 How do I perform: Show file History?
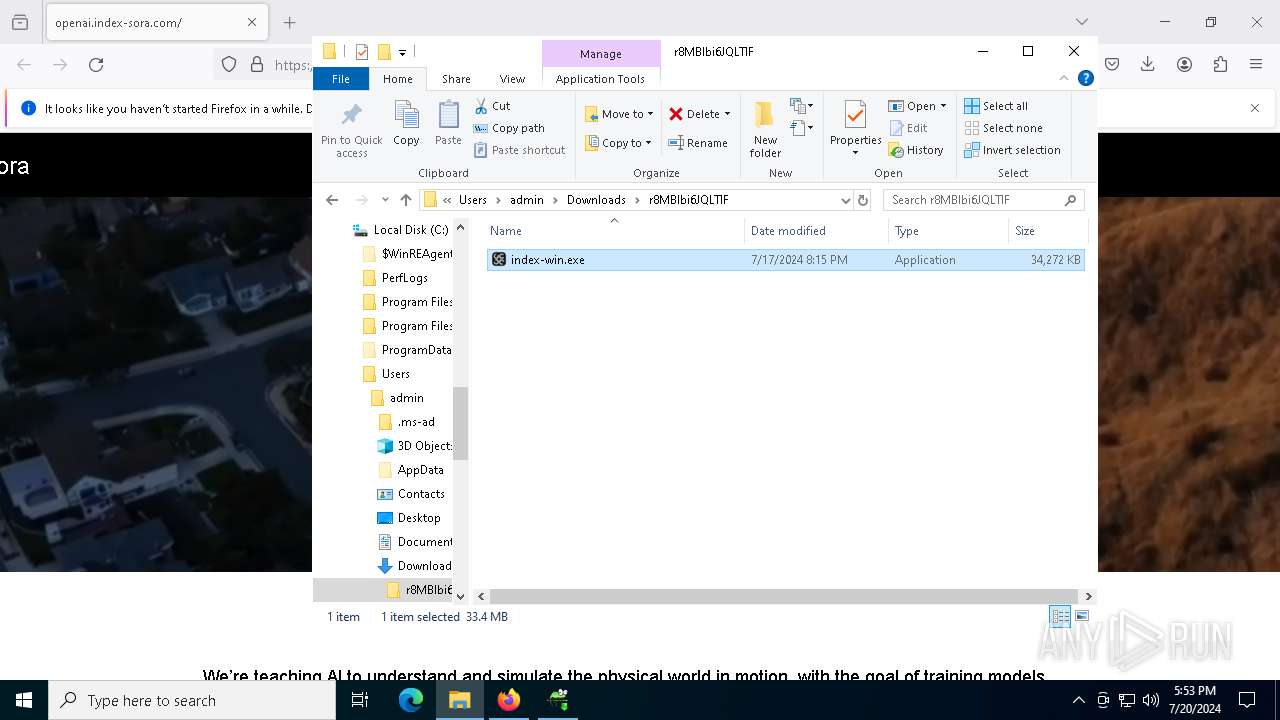click(x=915, y=150)
